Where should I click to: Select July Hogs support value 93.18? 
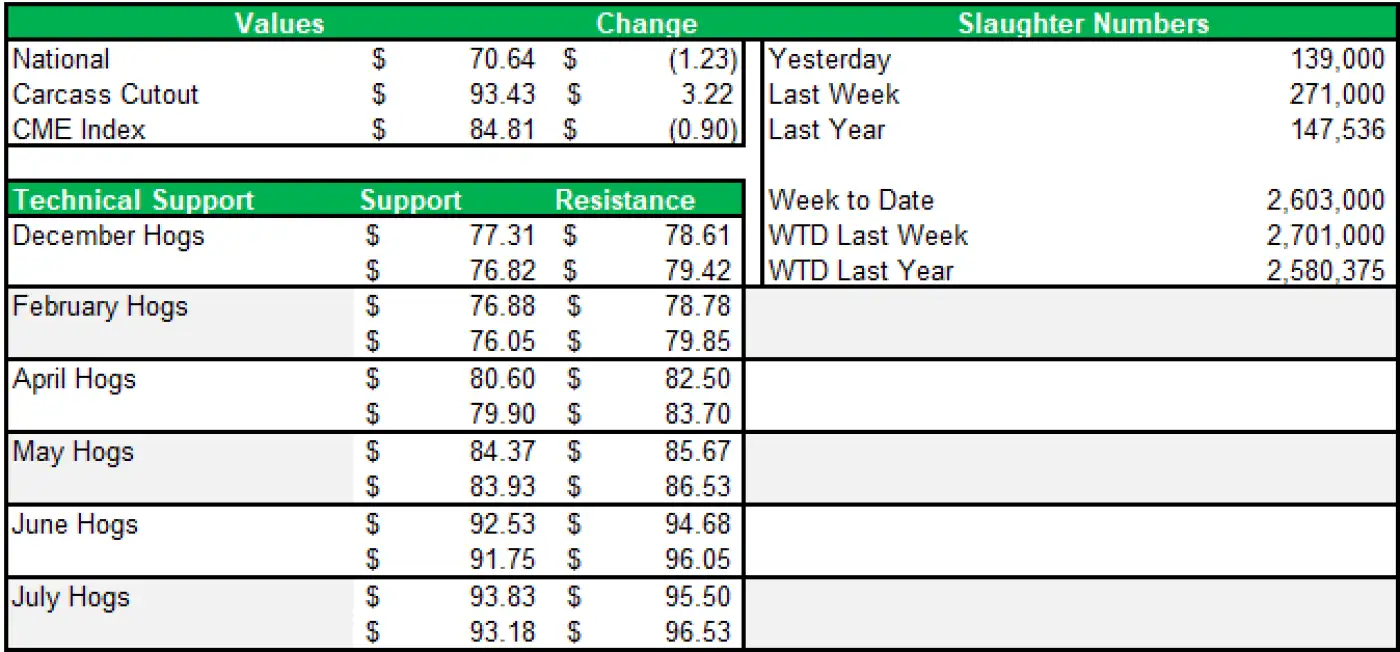(x=502, y=632)
